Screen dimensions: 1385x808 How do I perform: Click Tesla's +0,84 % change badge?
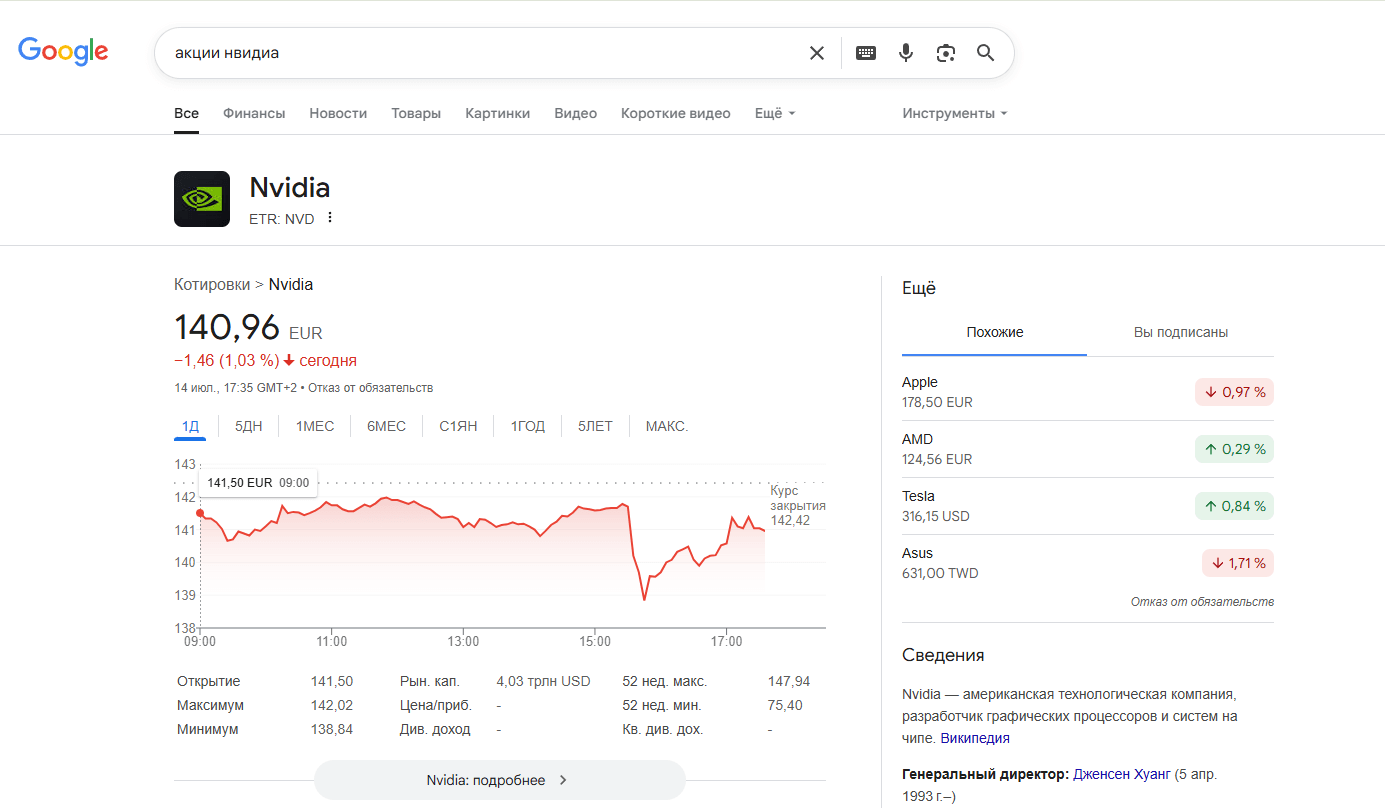pos(1235,506)
